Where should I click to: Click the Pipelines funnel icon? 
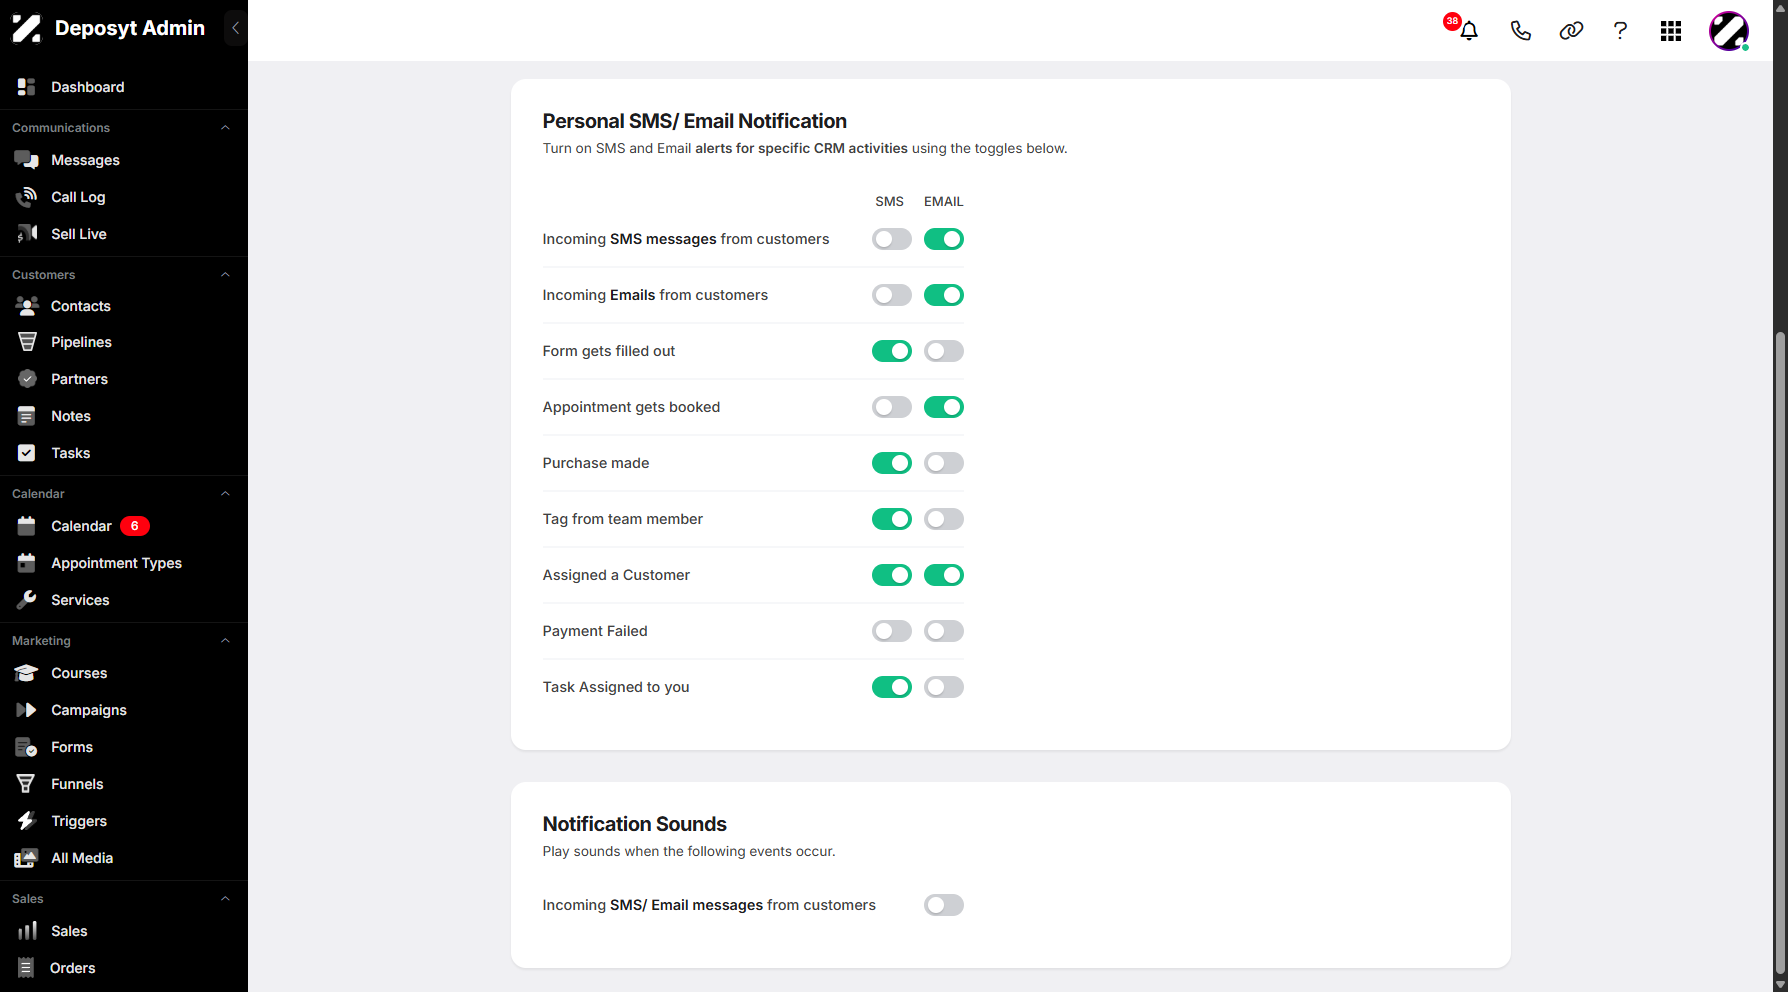[x=27, y=342]
